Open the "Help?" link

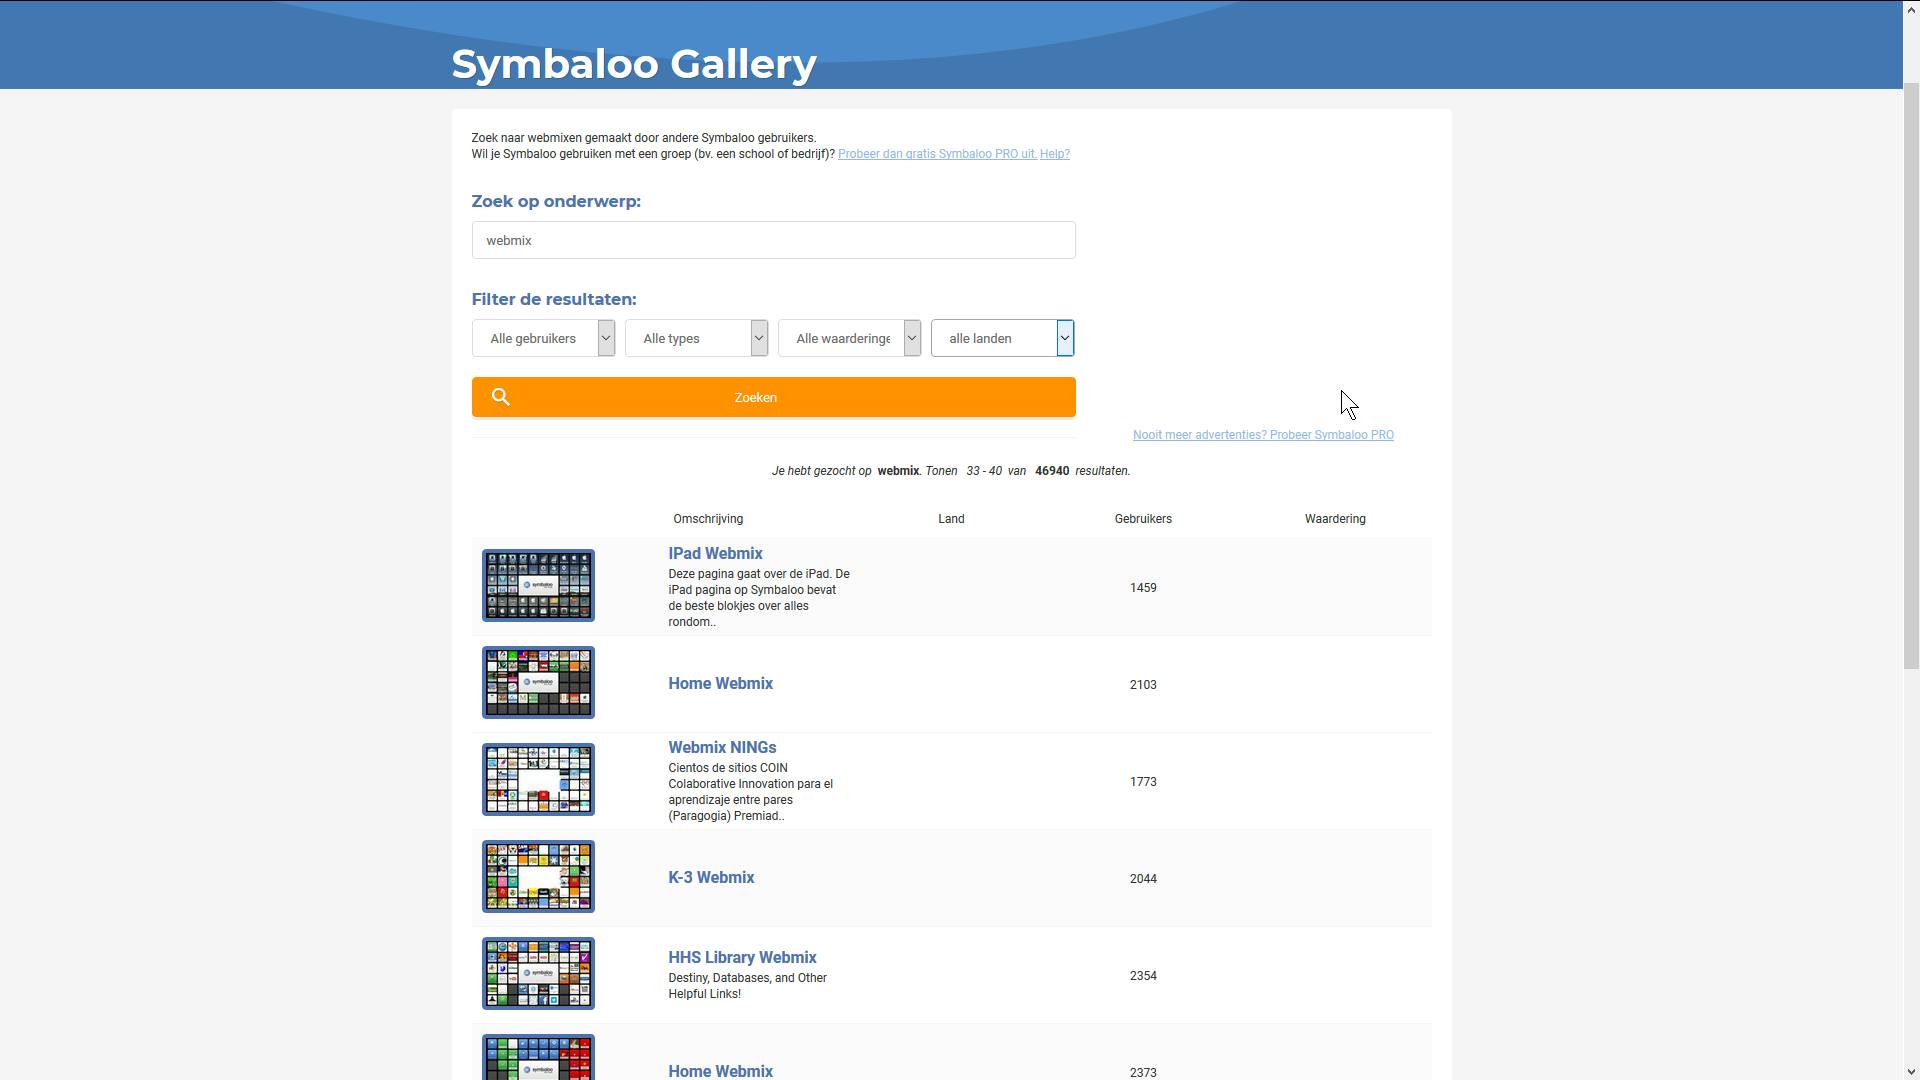1054,154
